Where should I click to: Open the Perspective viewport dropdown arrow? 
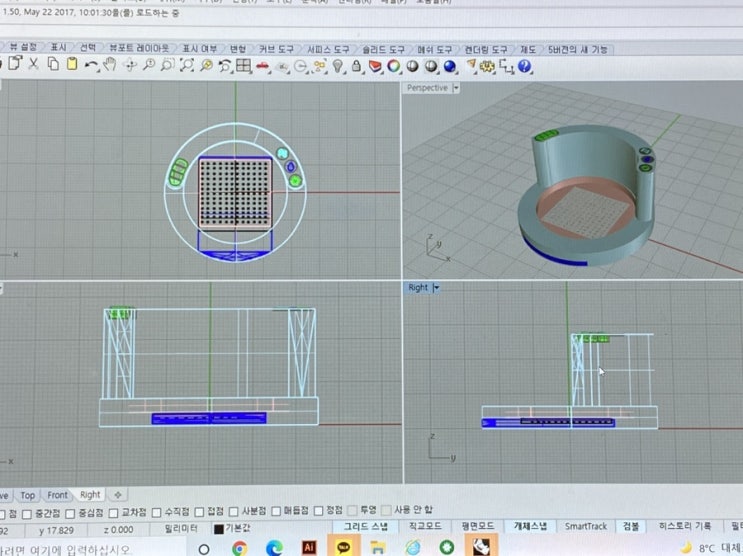tap(456, 88)
